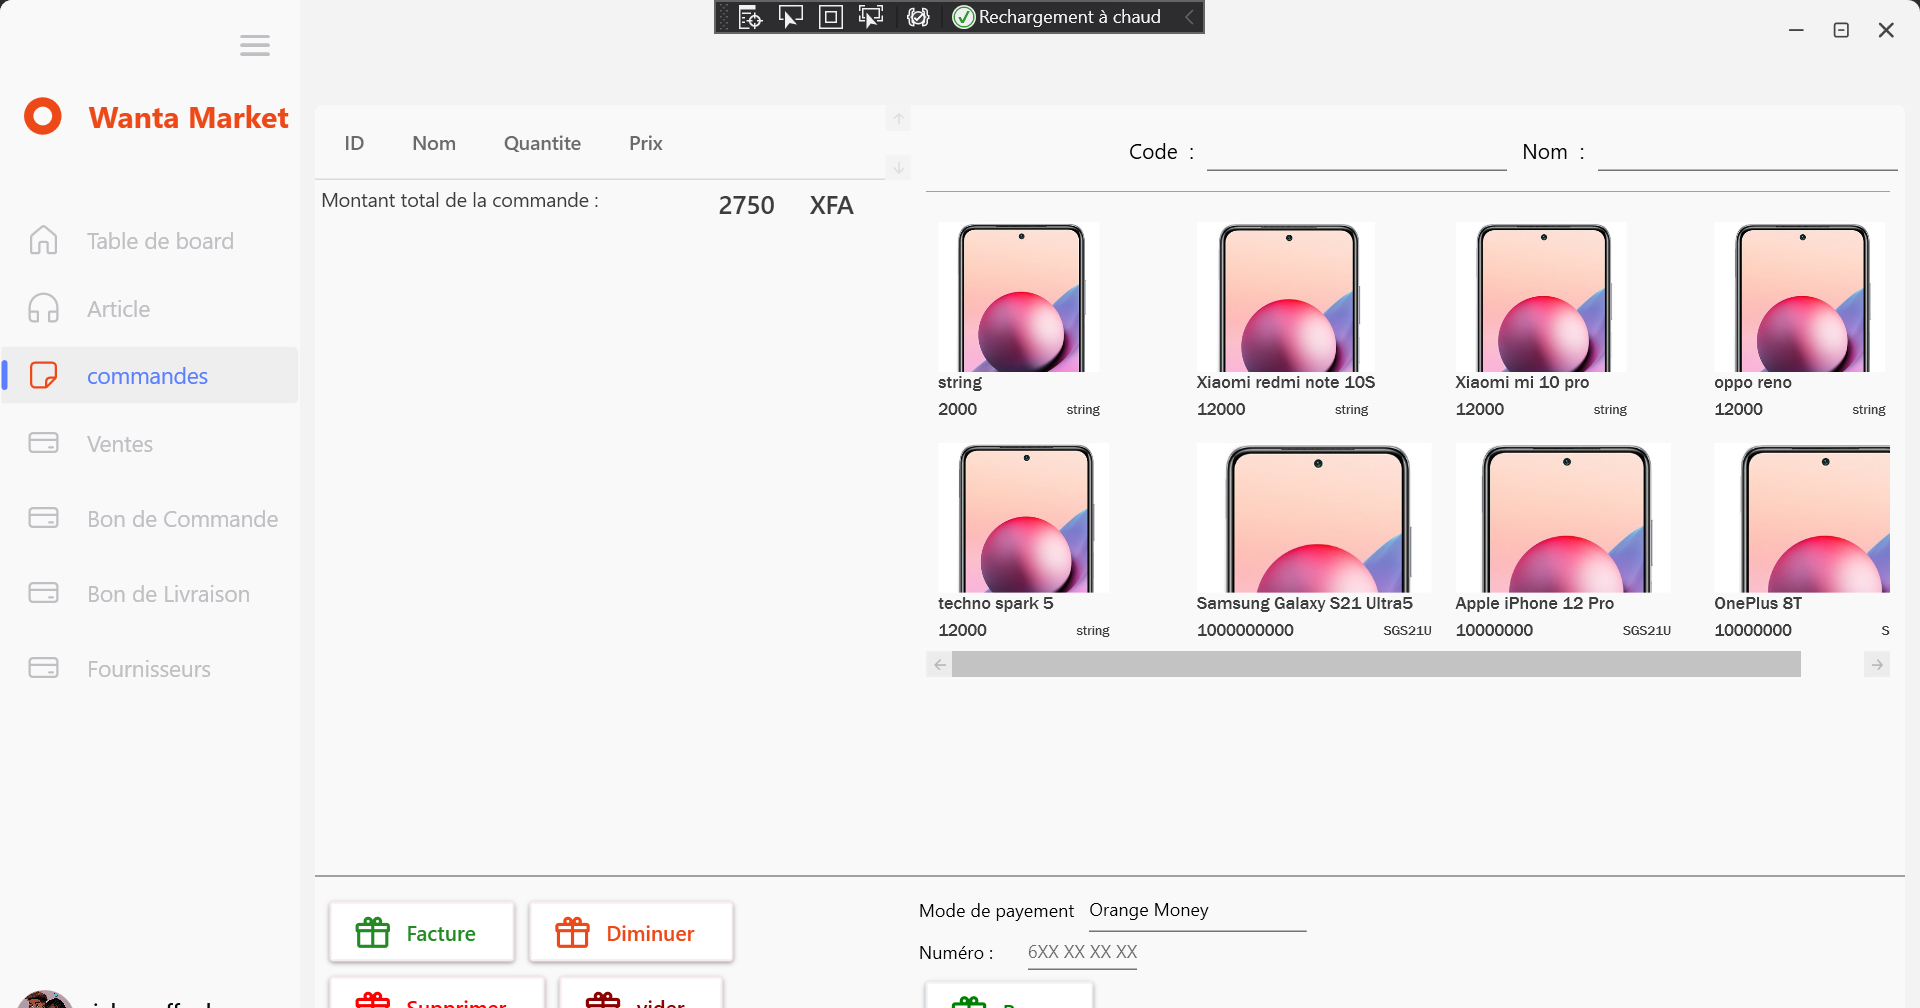Click the Supprimer button
1920x1008 pixels.
[437, 994]
